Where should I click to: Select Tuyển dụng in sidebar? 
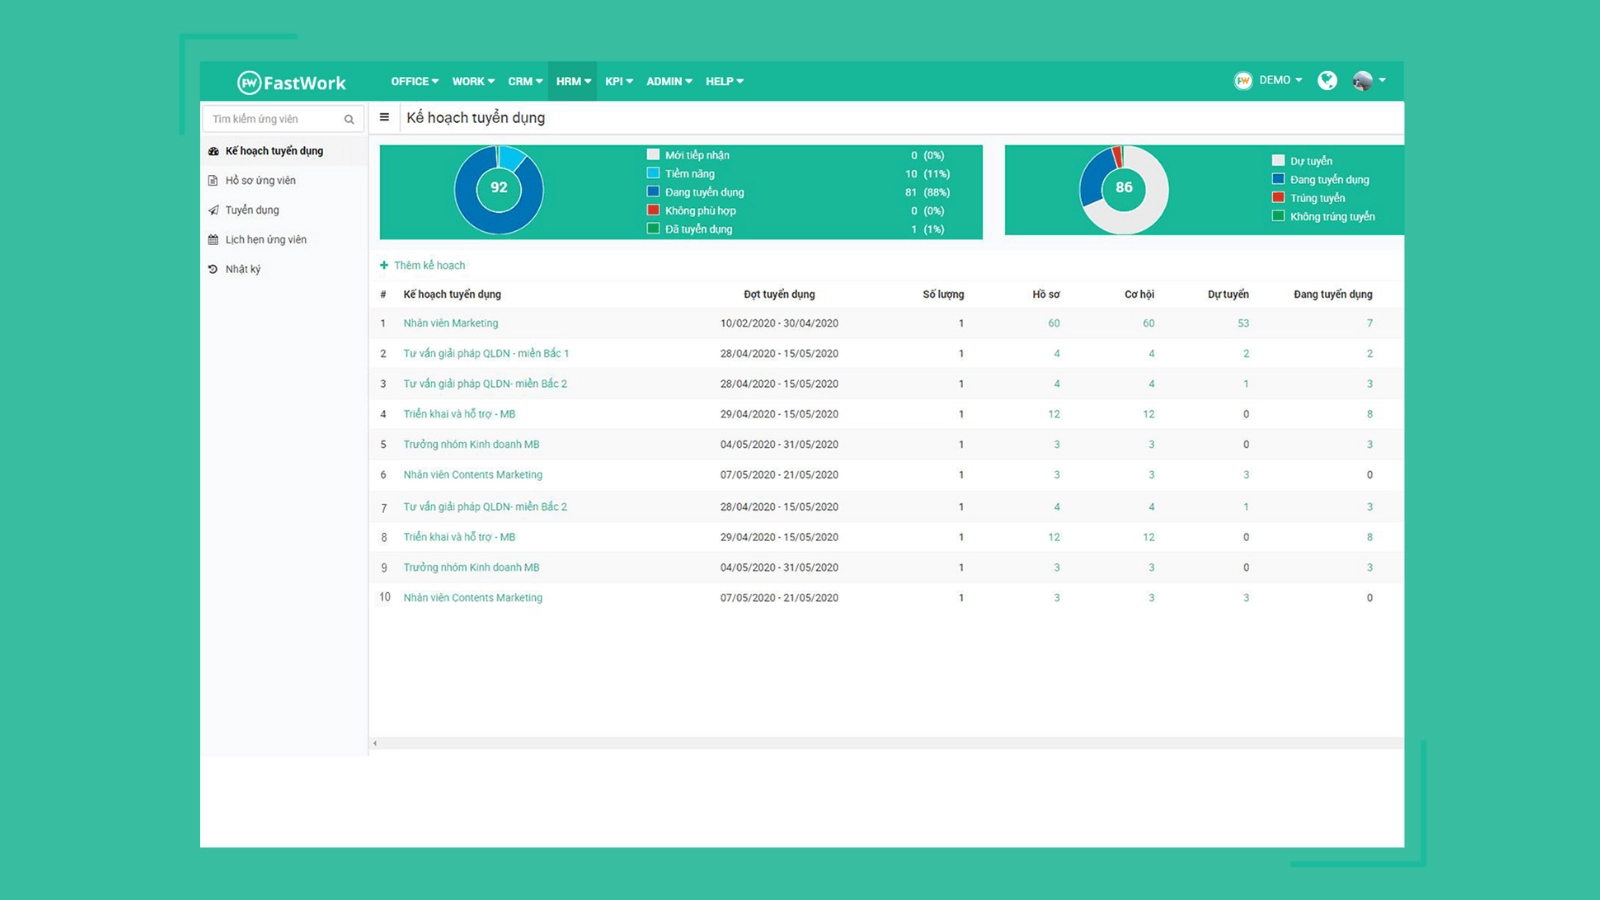[x=252, y=210]
